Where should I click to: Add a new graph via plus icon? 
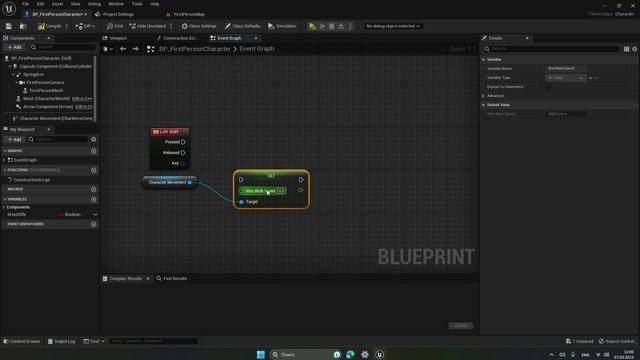[93, 151]
